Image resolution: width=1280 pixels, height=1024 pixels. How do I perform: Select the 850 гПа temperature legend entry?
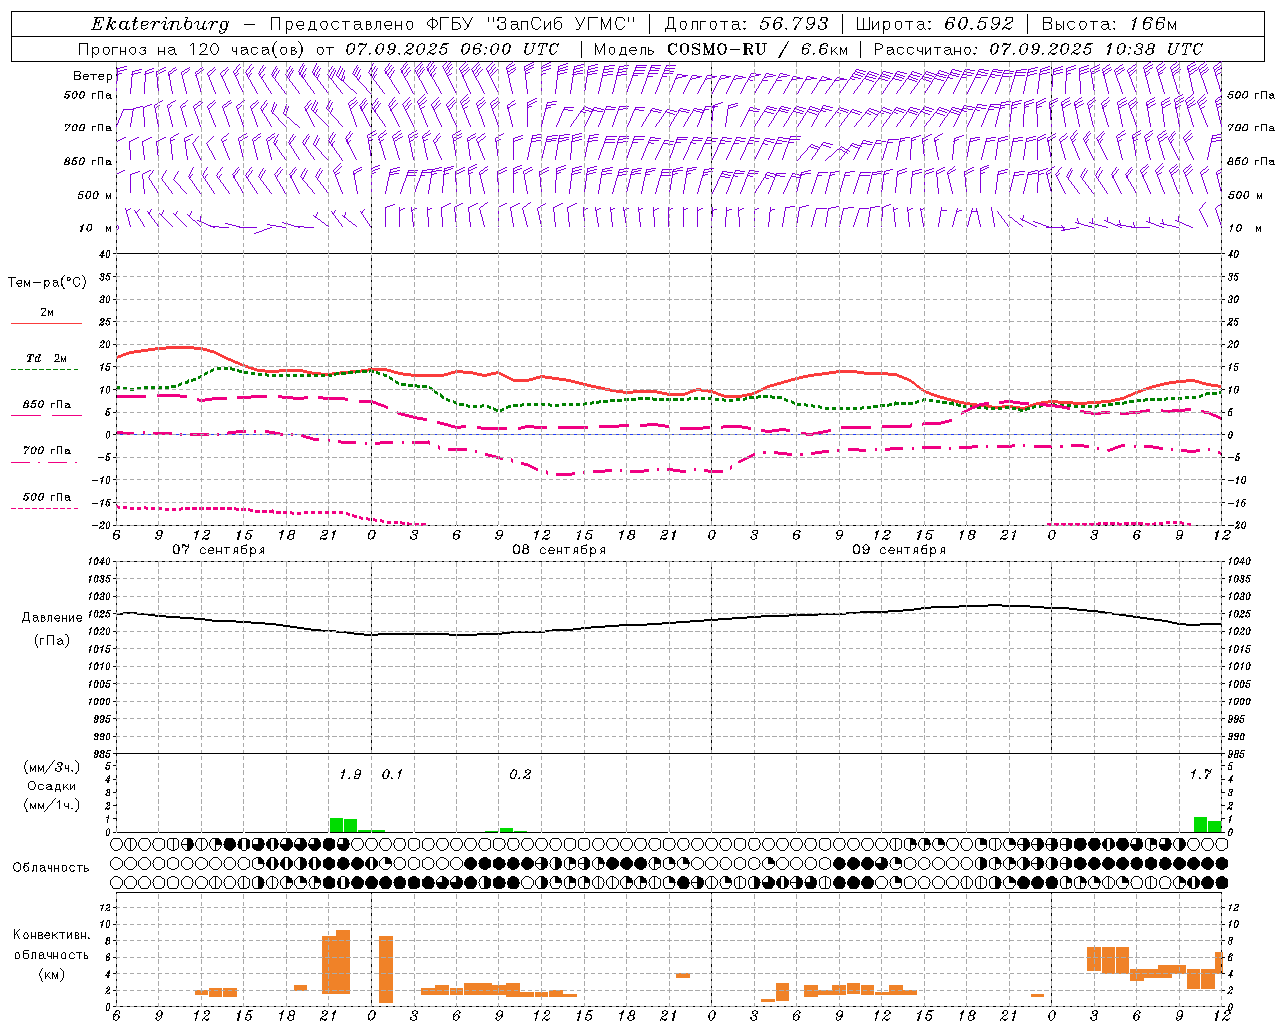[47, 405]
